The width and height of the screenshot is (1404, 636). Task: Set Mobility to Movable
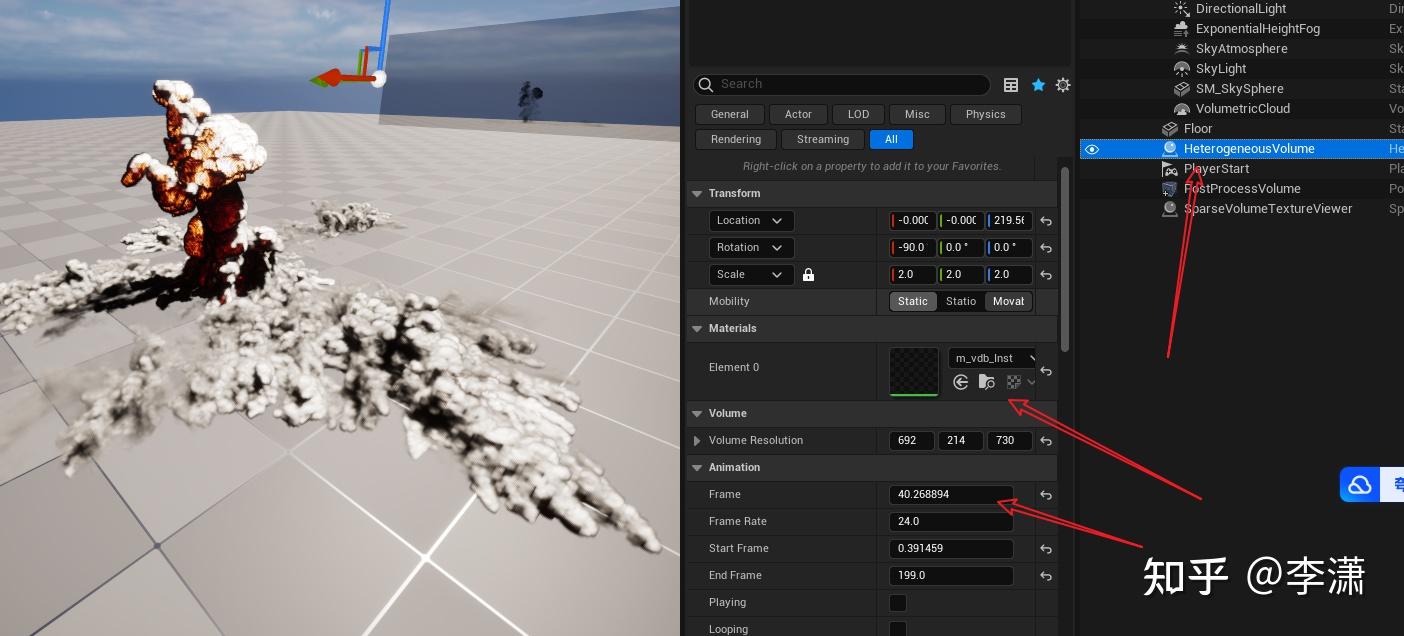[1008, 302]
